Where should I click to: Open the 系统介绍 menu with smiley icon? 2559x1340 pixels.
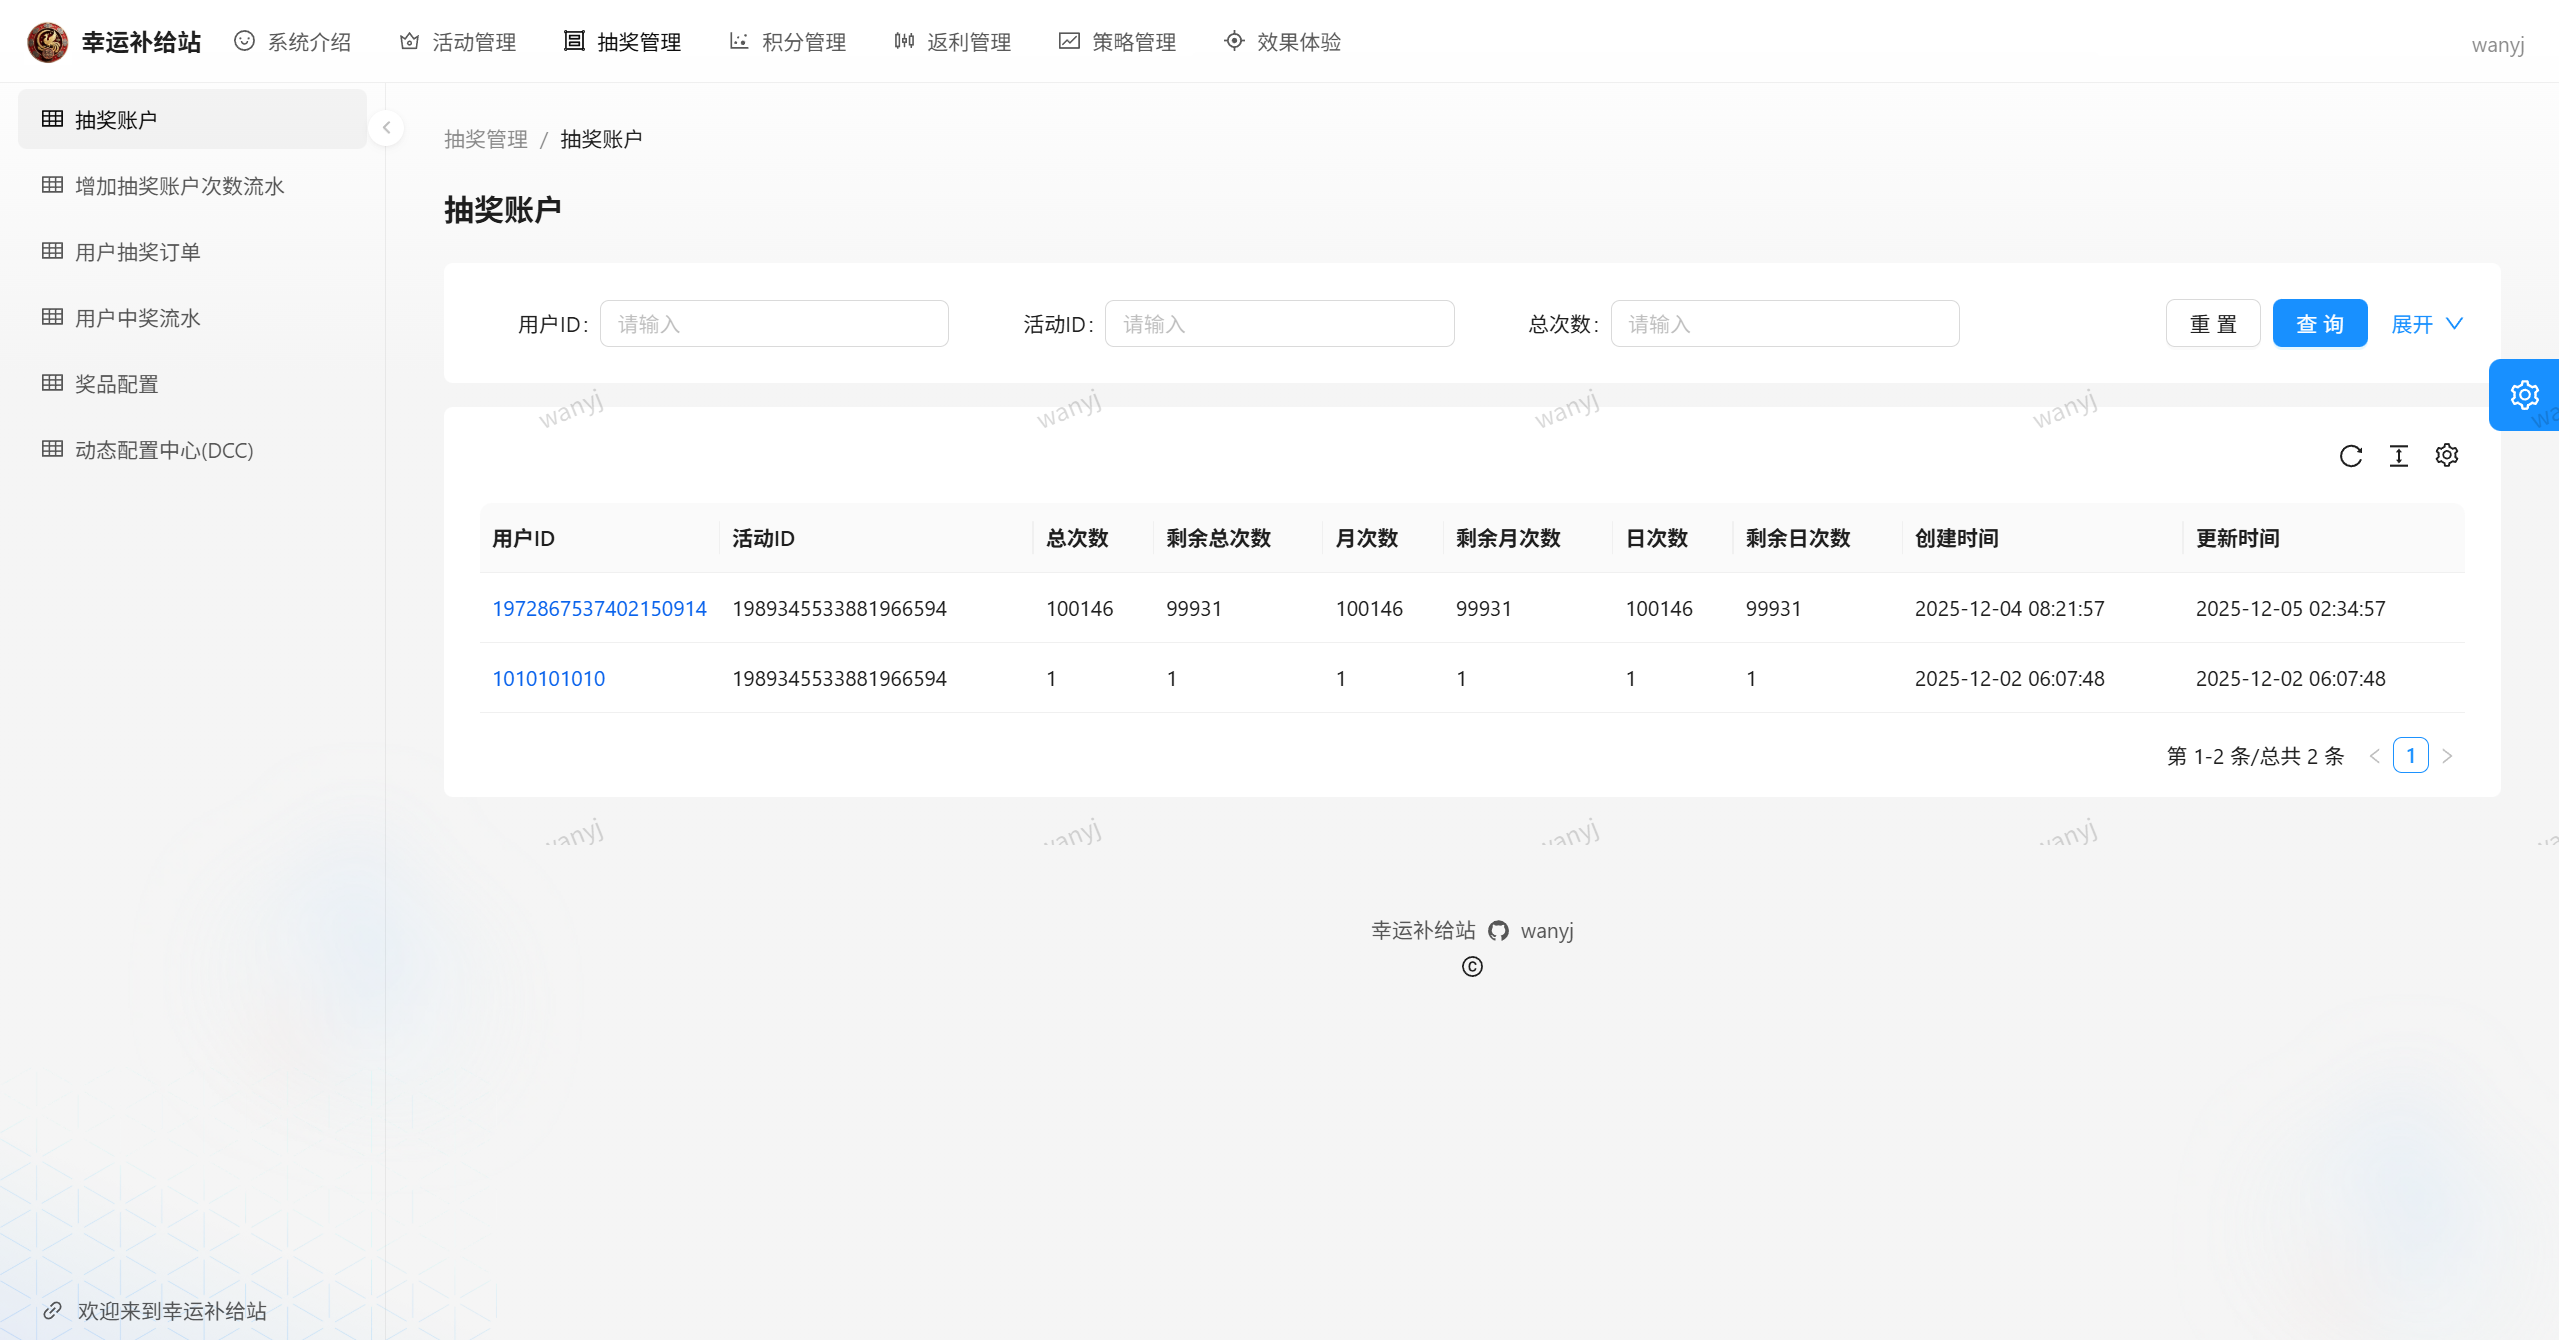(x=292, y=42)
